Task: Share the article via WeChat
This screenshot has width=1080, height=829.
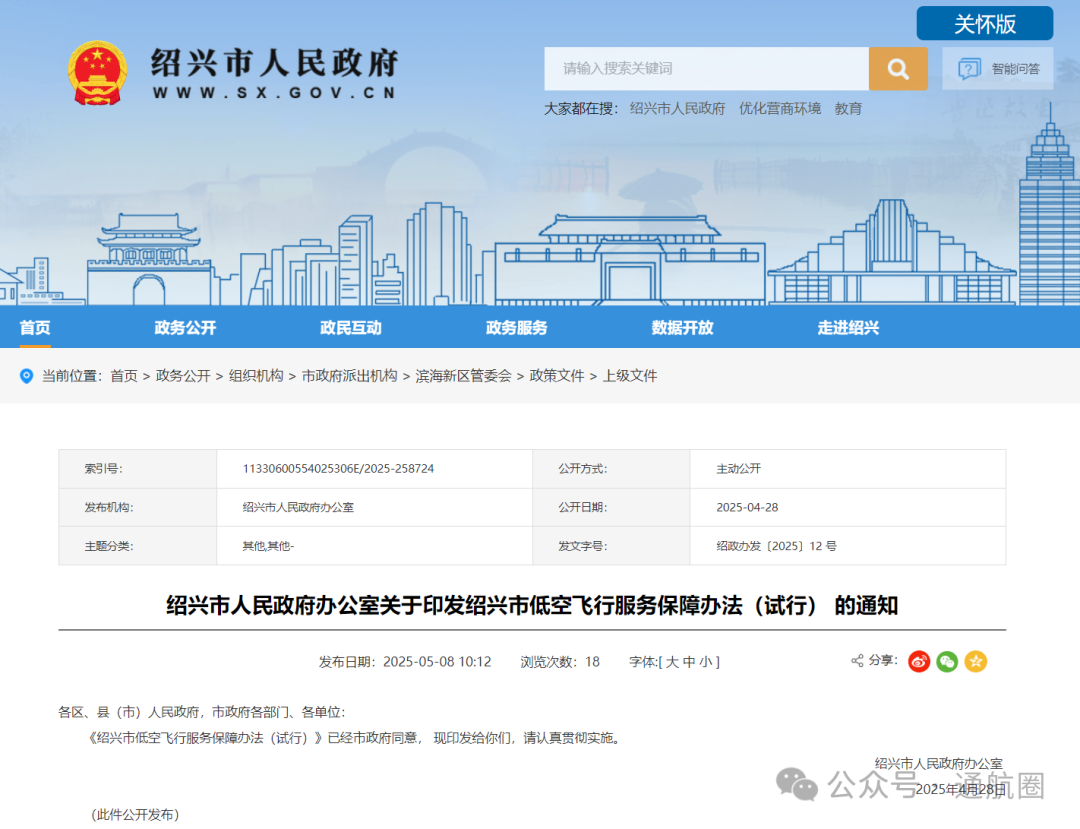Action: [946, 661]
